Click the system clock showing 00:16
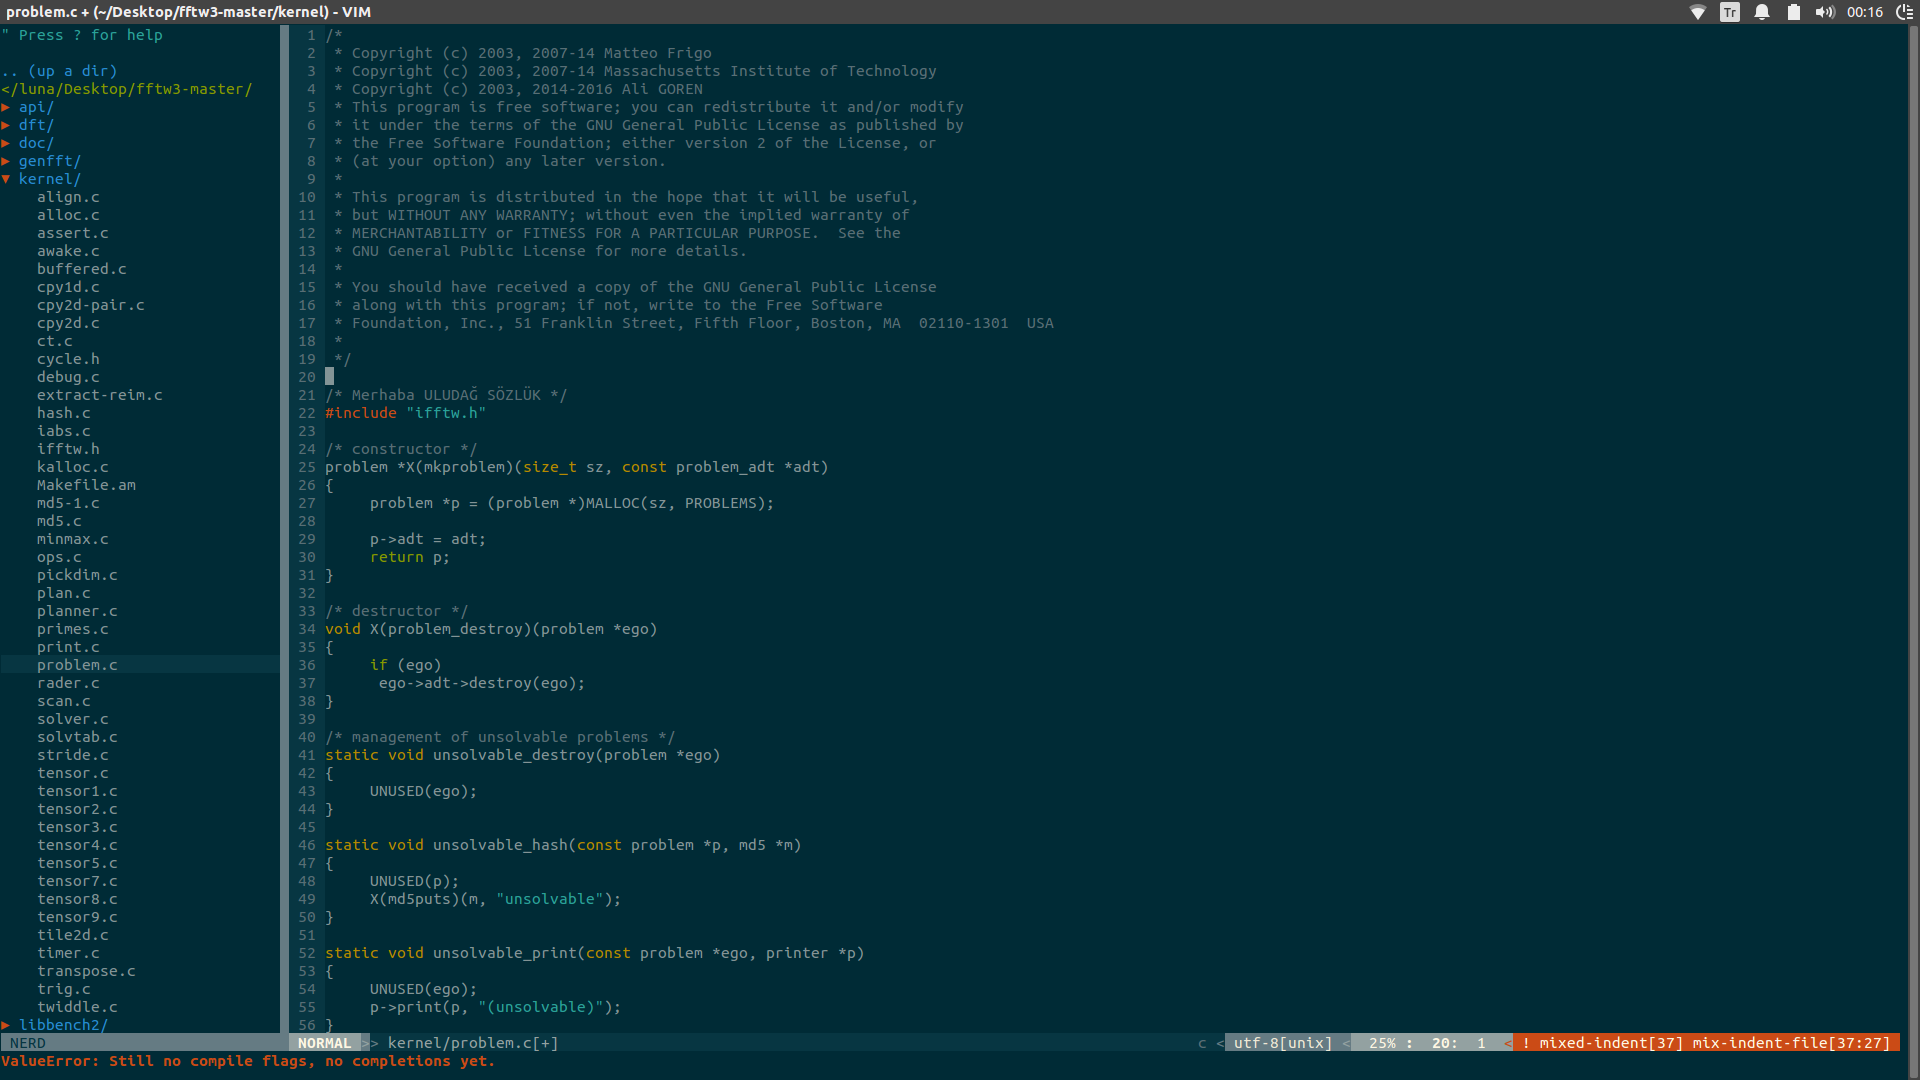Viewport: 1920px width, 1080px height. point(1865,12)
